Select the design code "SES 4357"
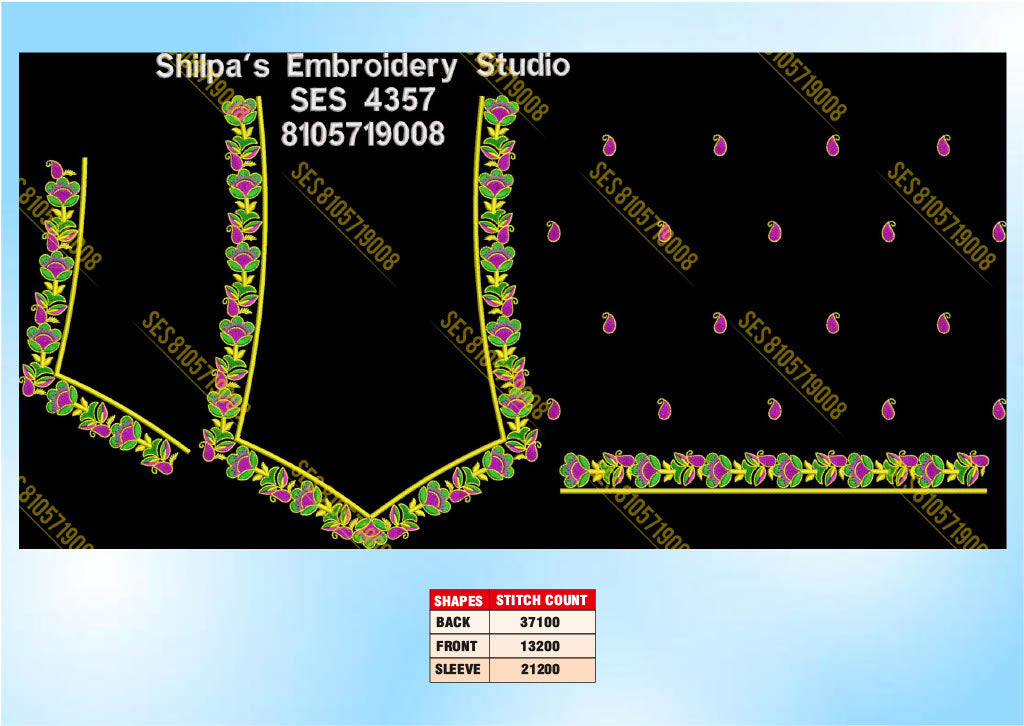 pos(362,100)
